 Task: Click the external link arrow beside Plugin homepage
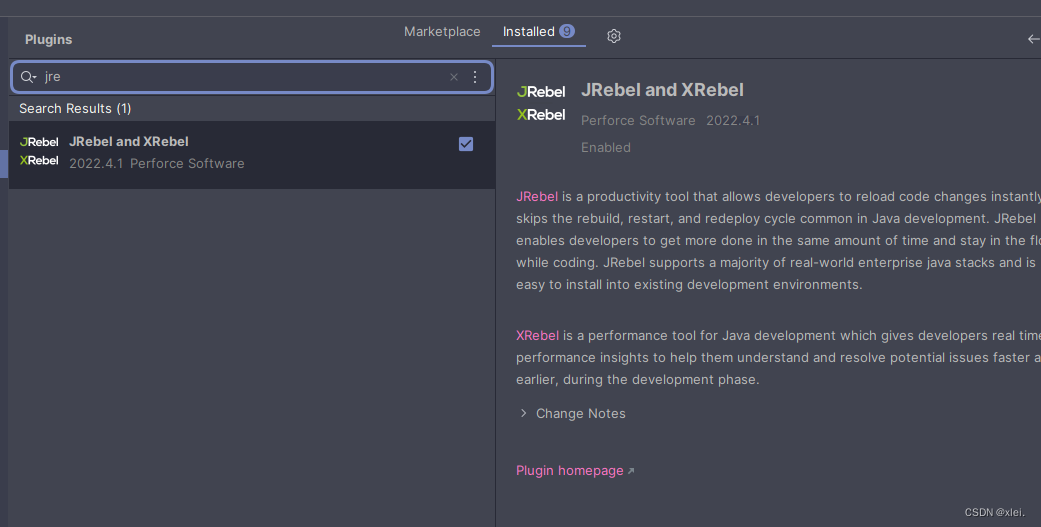tap(631, 471)
